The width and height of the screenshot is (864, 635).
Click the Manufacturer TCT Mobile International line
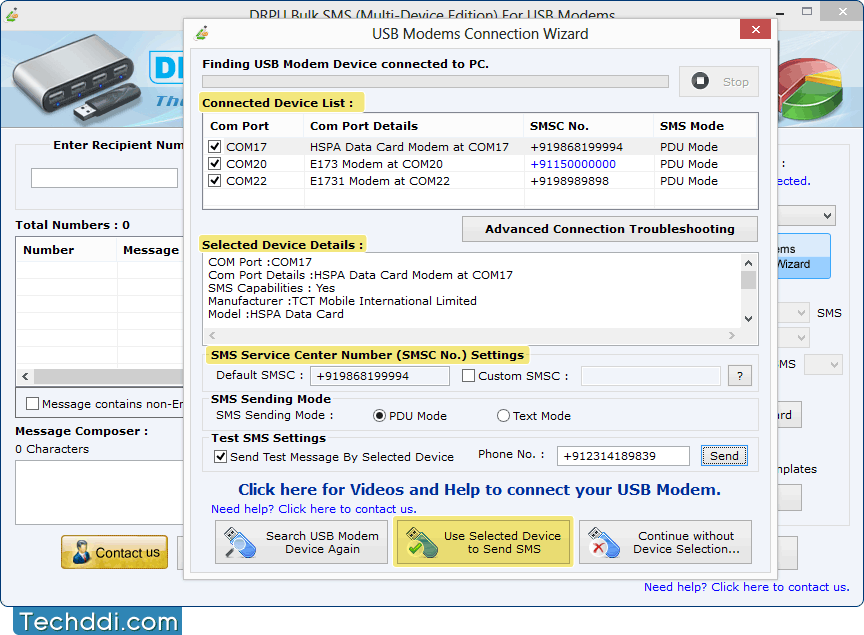pyautogui.click(x=342, y=301)
